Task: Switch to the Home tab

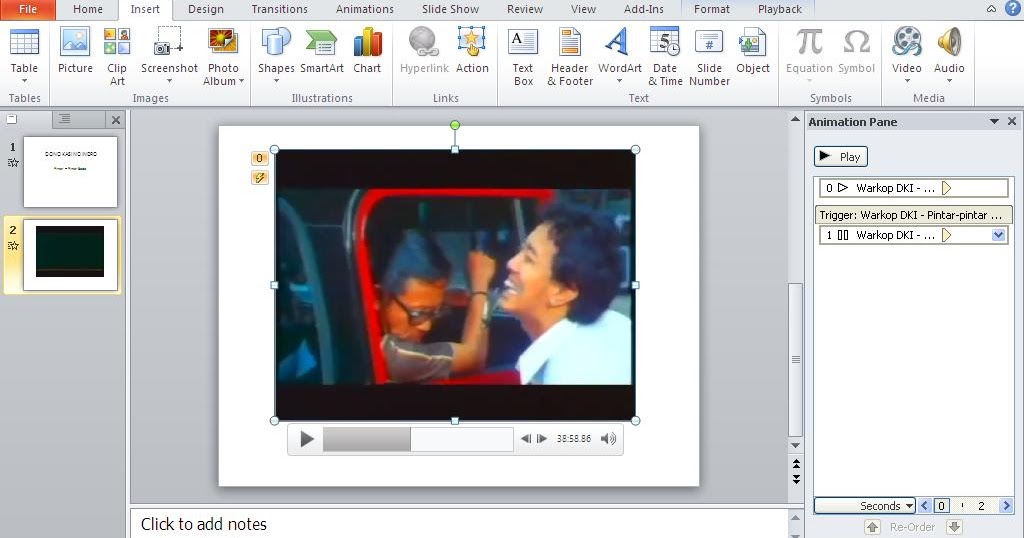Action: coord(88,9)
